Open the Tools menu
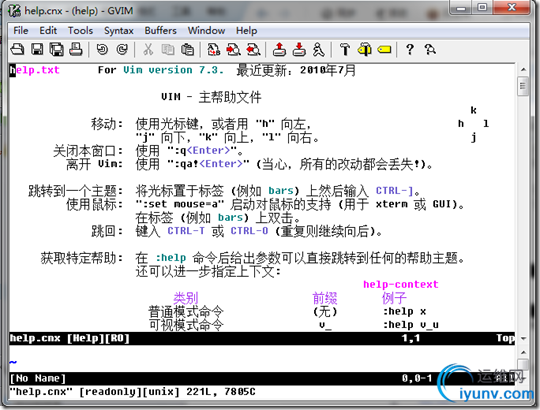 pos(80,31)
